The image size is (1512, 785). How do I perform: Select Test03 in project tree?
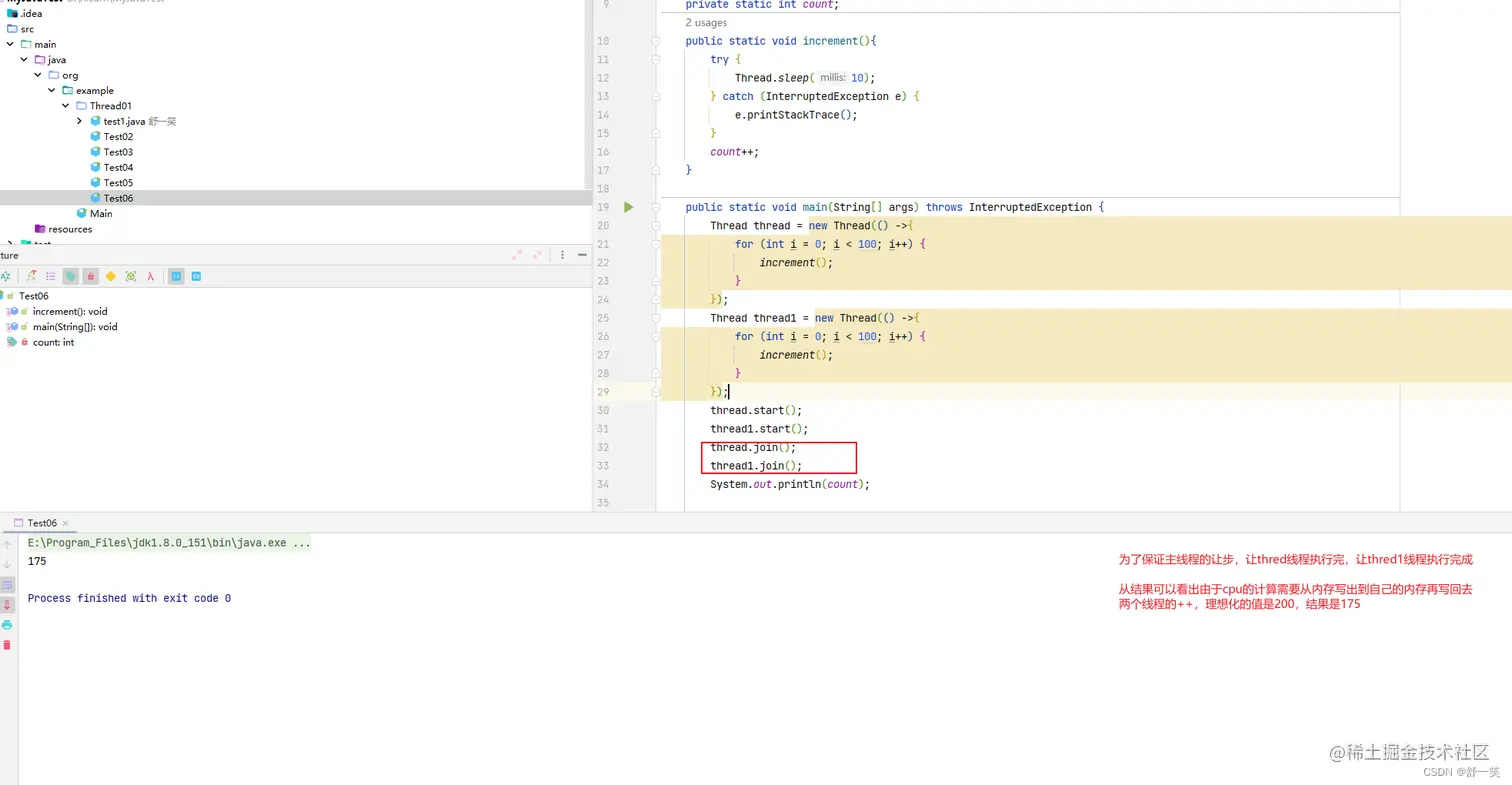pos(118,152)
